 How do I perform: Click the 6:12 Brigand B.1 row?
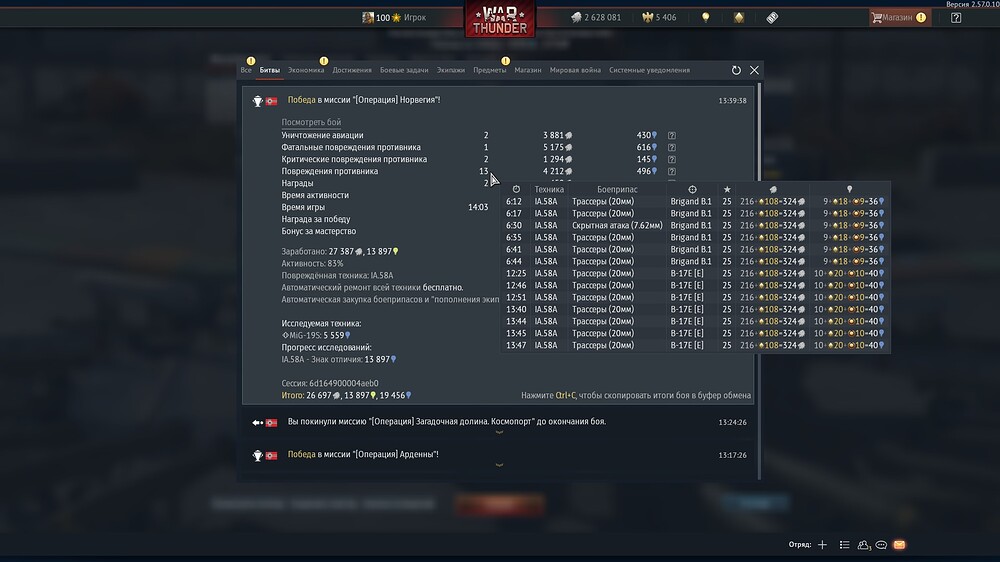click(x=695, y=202)
